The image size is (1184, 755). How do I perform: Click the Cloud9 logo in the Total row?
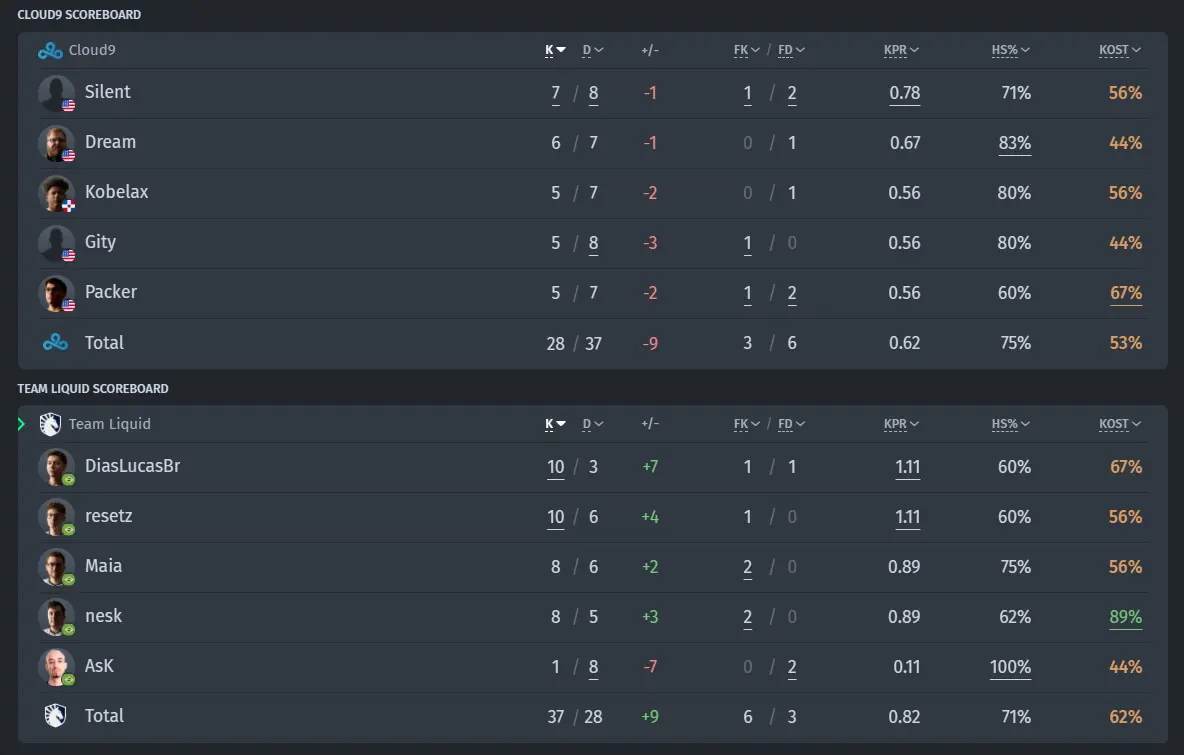[x=55, y=343]
